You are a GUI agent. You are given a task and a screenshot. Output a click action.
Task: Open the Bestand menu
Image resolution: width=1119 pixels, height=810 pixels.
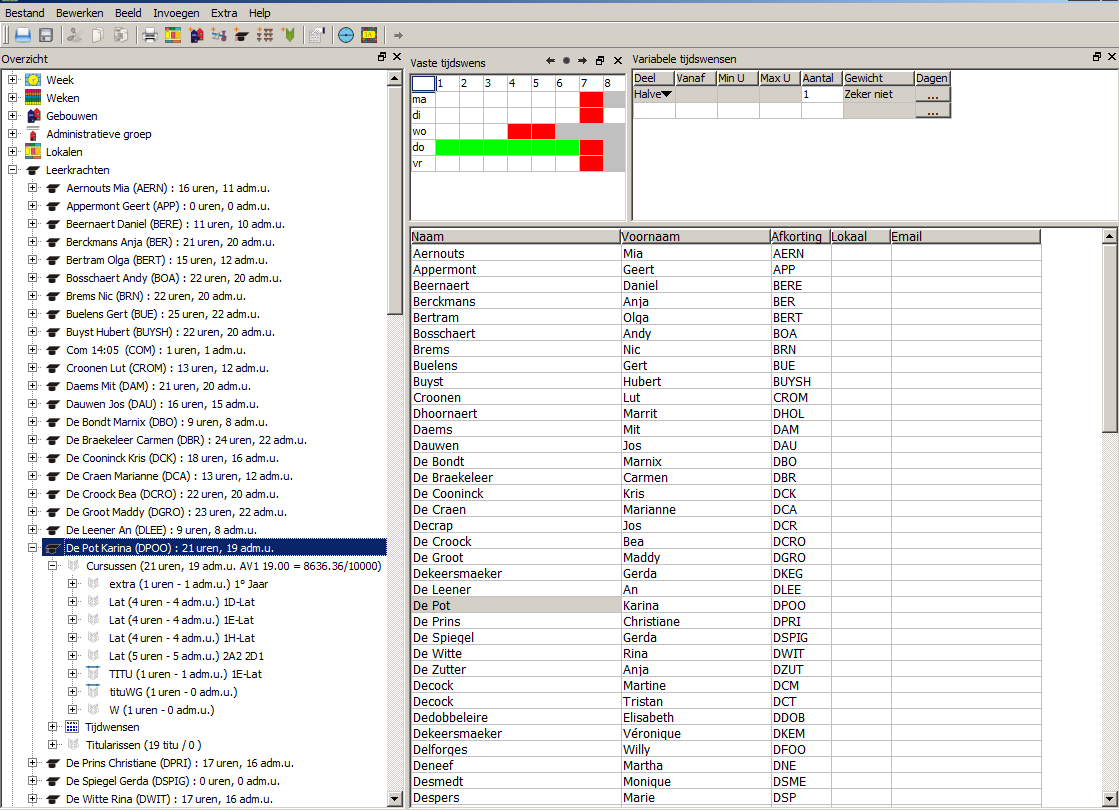(x=25, y=13)
